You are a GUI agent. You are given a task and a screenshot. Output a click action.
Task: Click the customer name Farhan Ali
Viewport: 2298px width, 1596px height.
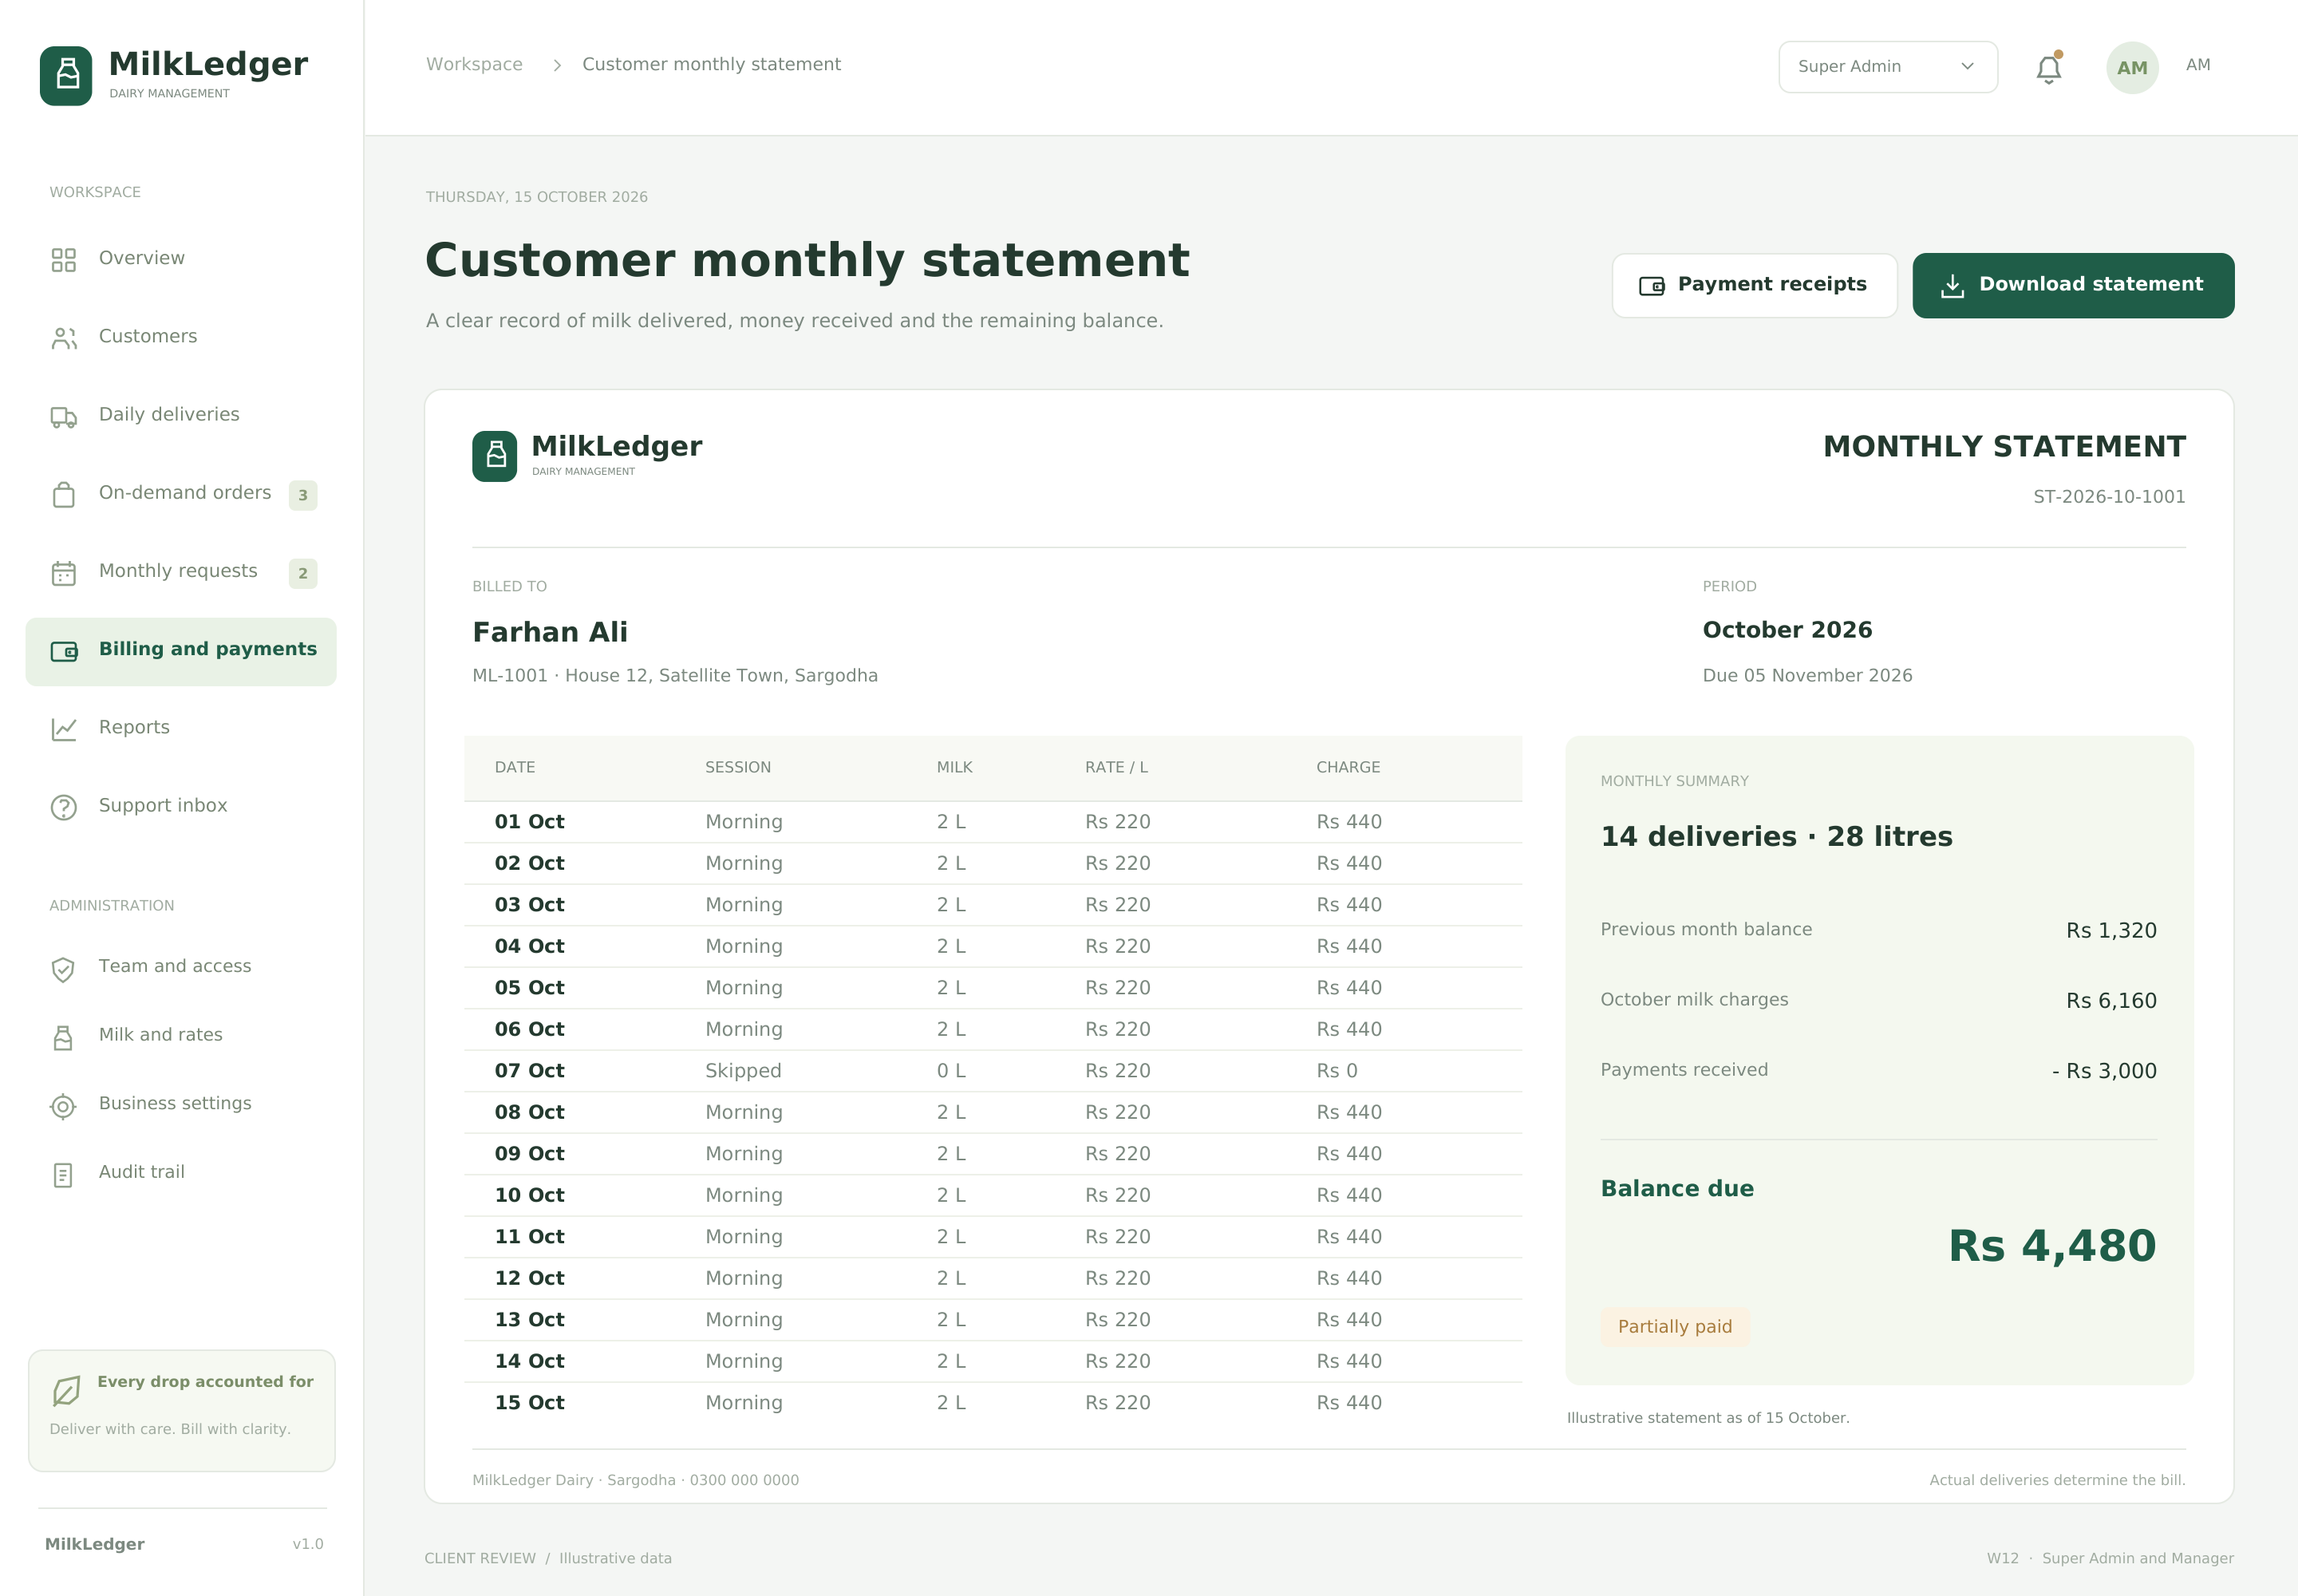(550, 632)
